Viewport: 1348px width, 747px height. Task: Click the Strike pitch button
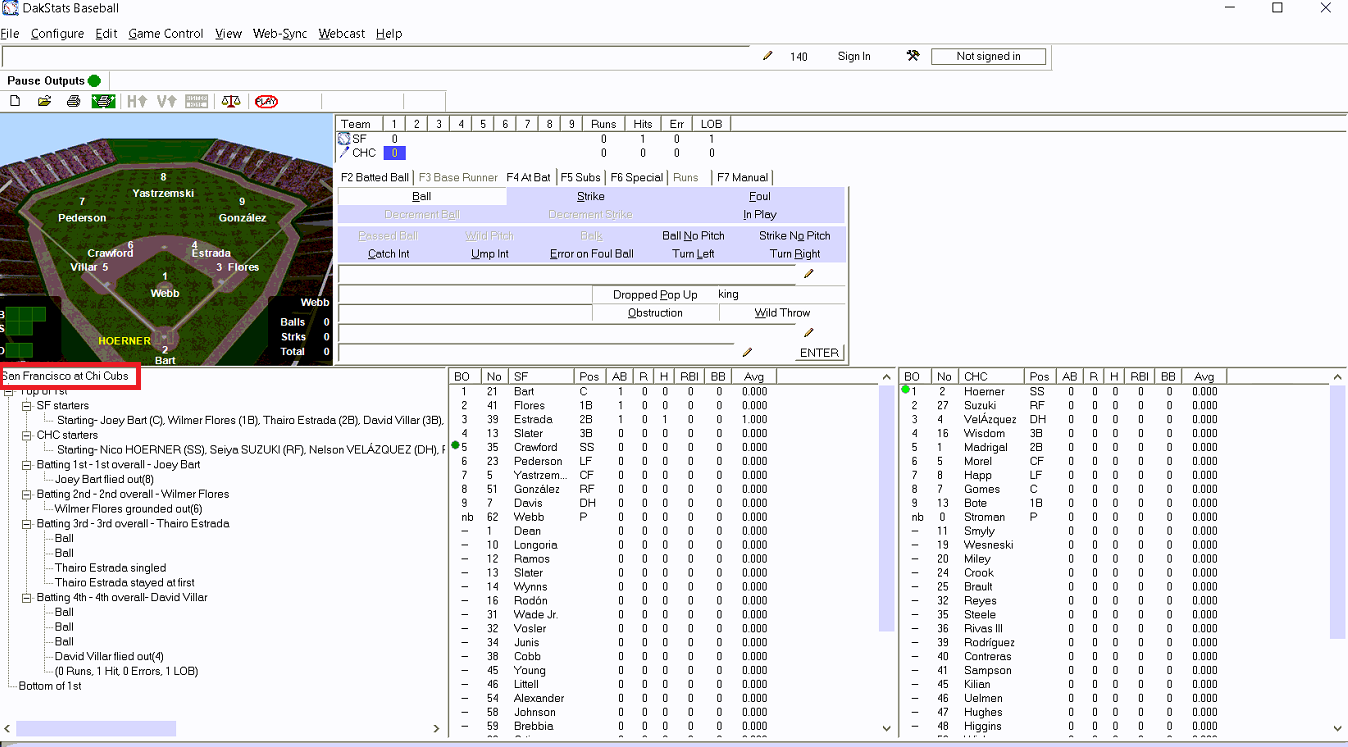coord(590,196)
